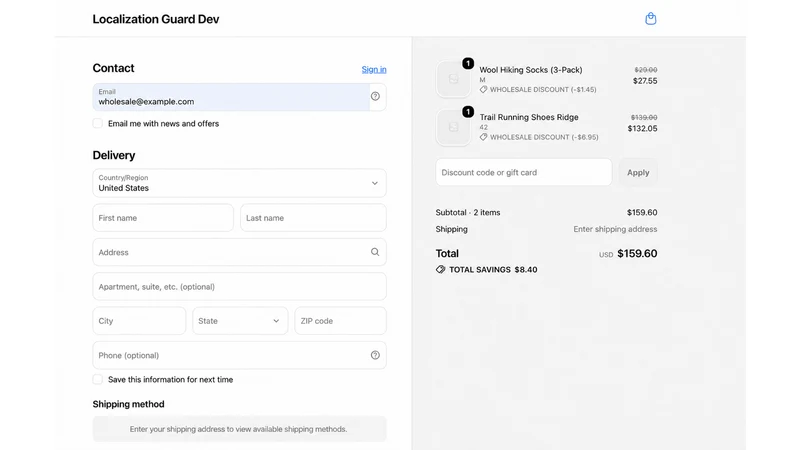
Task: Click the Trail Running Shoes Ridge name
Action: coord(529,117)
